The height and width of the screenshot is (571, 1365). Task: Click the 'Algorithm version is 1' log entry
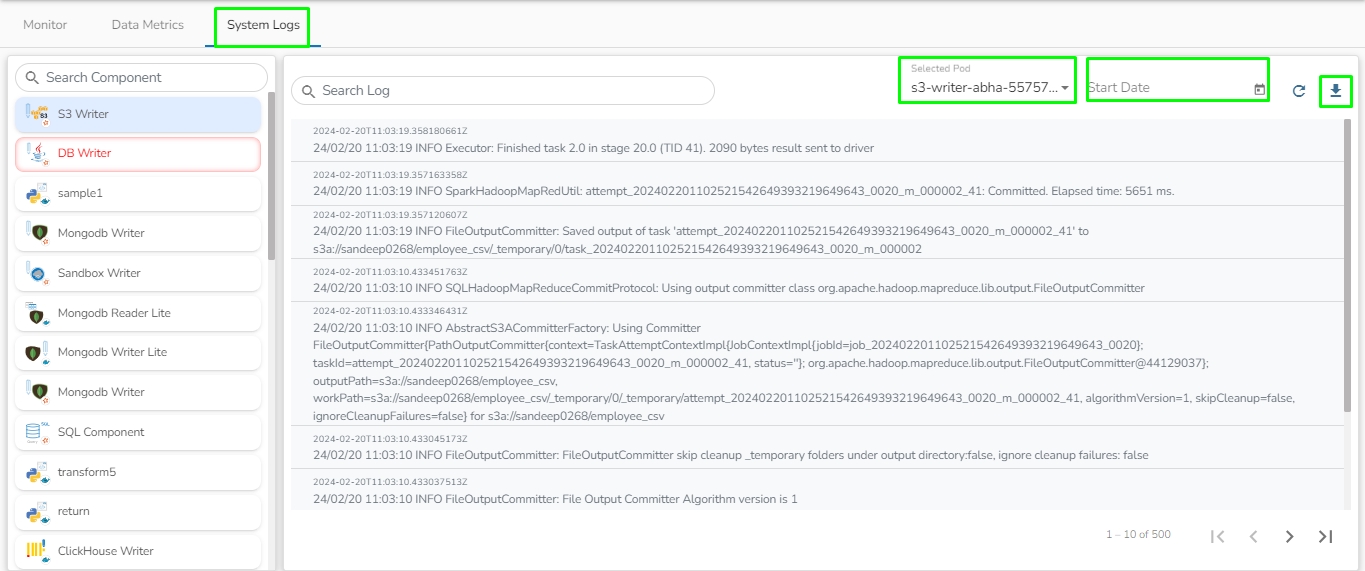pyautogui.click(x=816, y=490)
